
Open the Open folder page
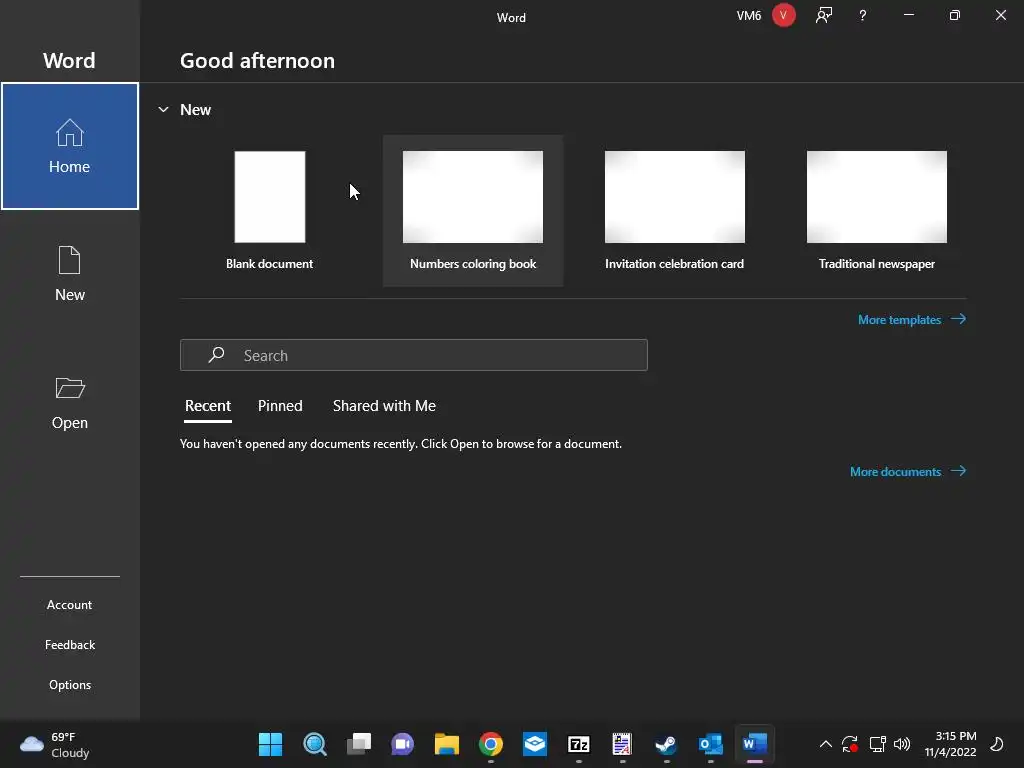[69, 403]
